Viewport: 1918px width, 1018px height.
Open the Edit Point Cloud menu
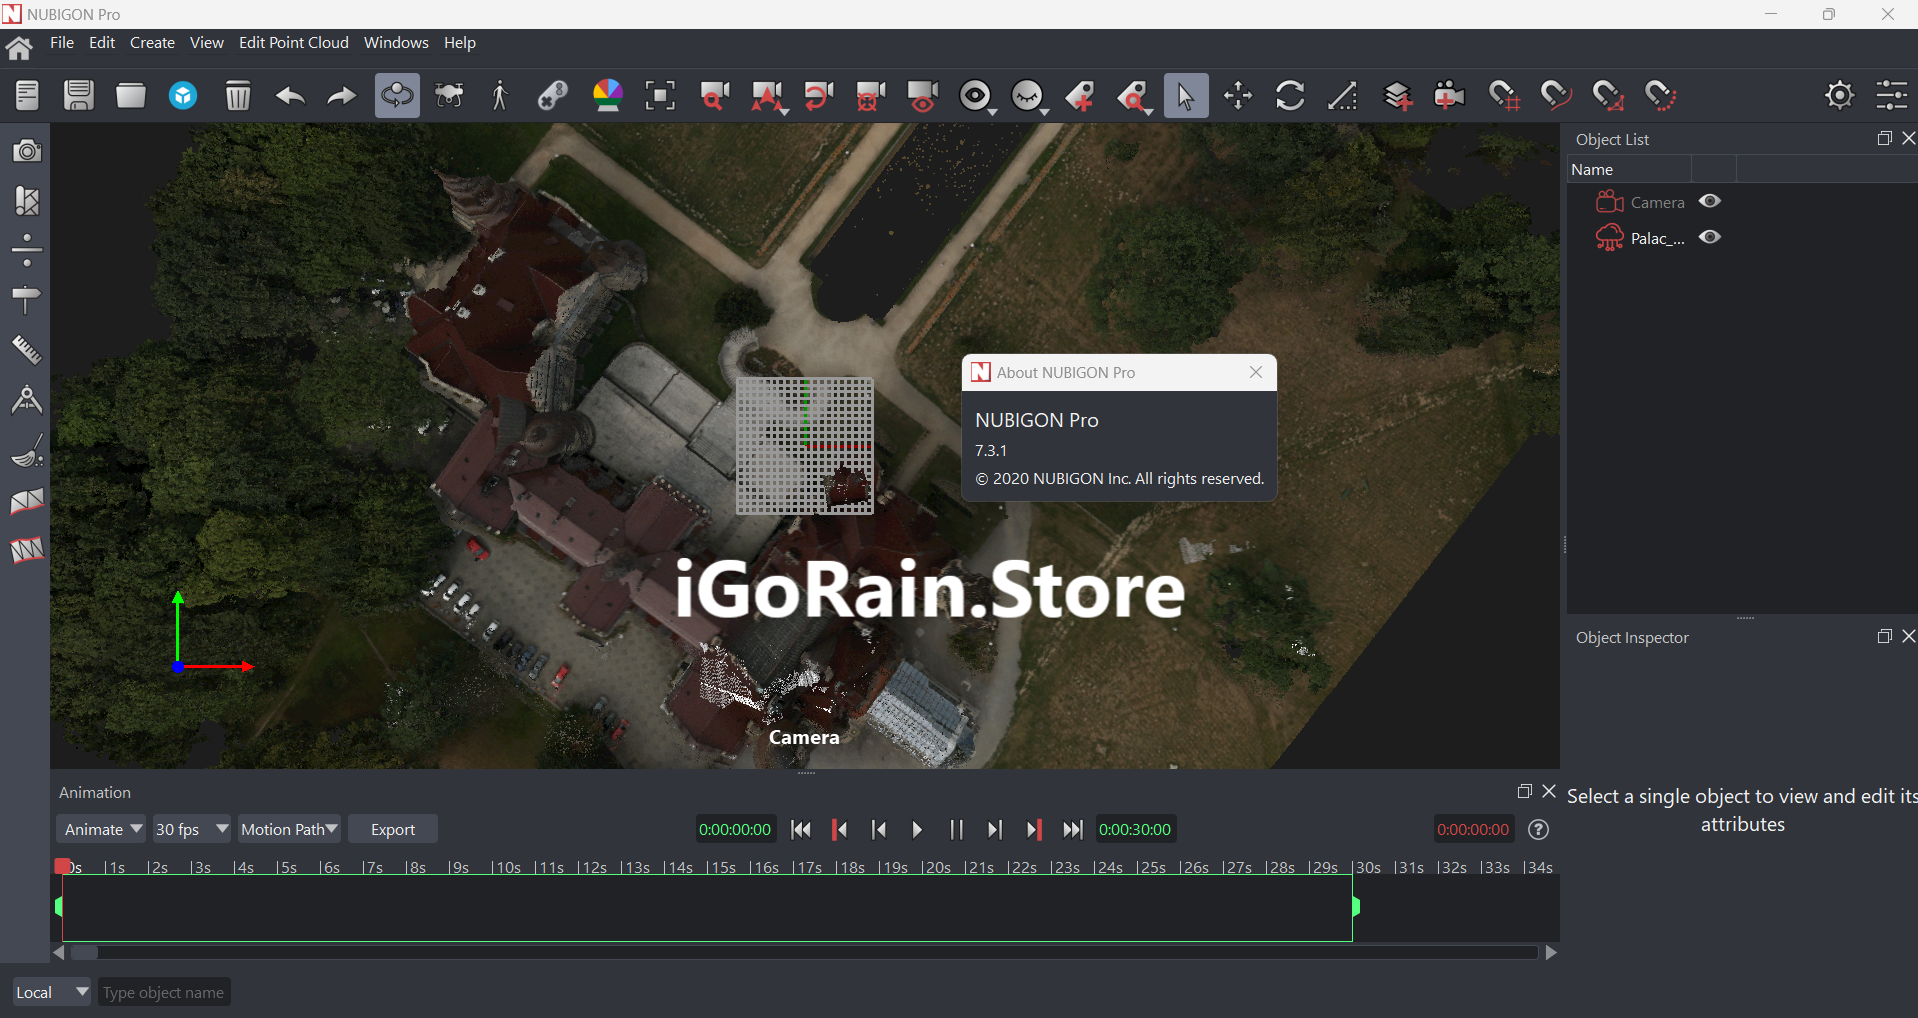click(x=293, y=42)
